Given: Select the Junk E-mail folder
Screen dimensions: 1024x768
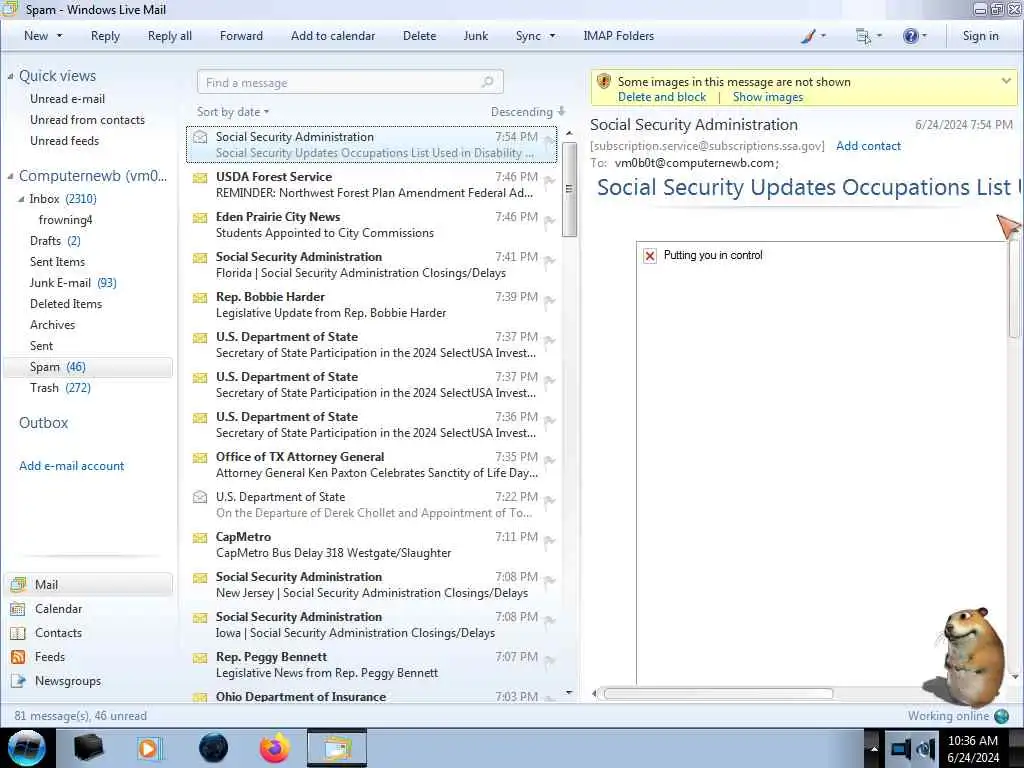Looking at the screenshot, I should point(72,283).
